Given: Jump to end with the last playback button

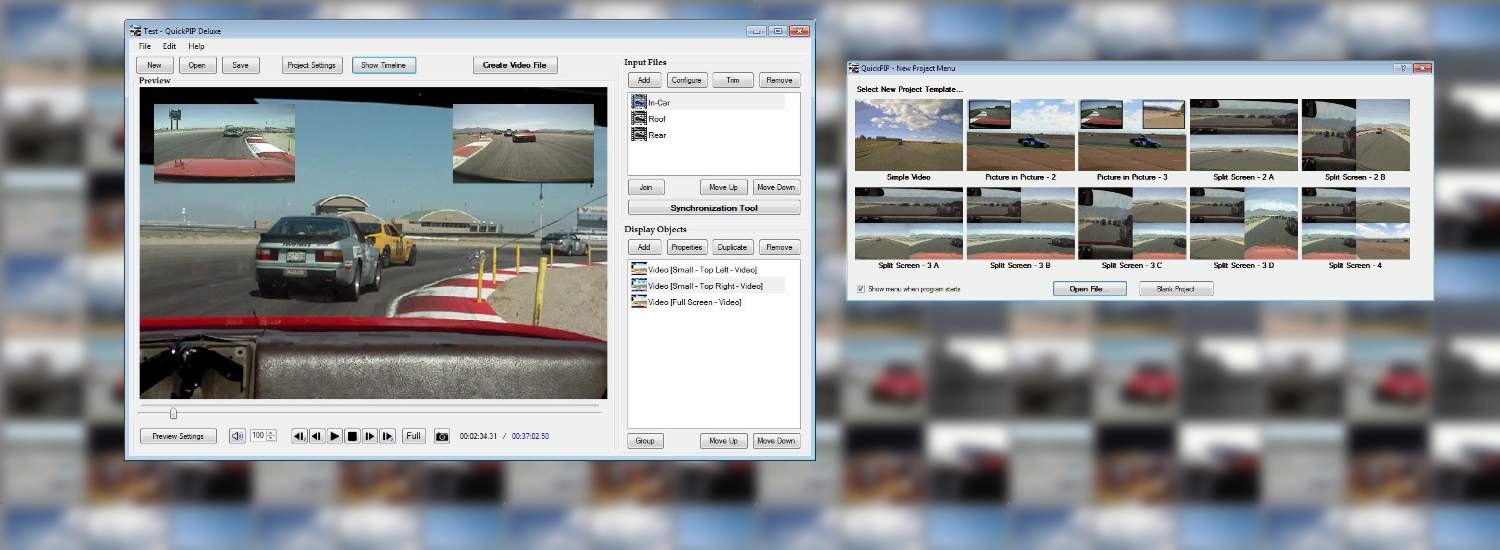Looking at the screenshot, I should pos(387,436).
